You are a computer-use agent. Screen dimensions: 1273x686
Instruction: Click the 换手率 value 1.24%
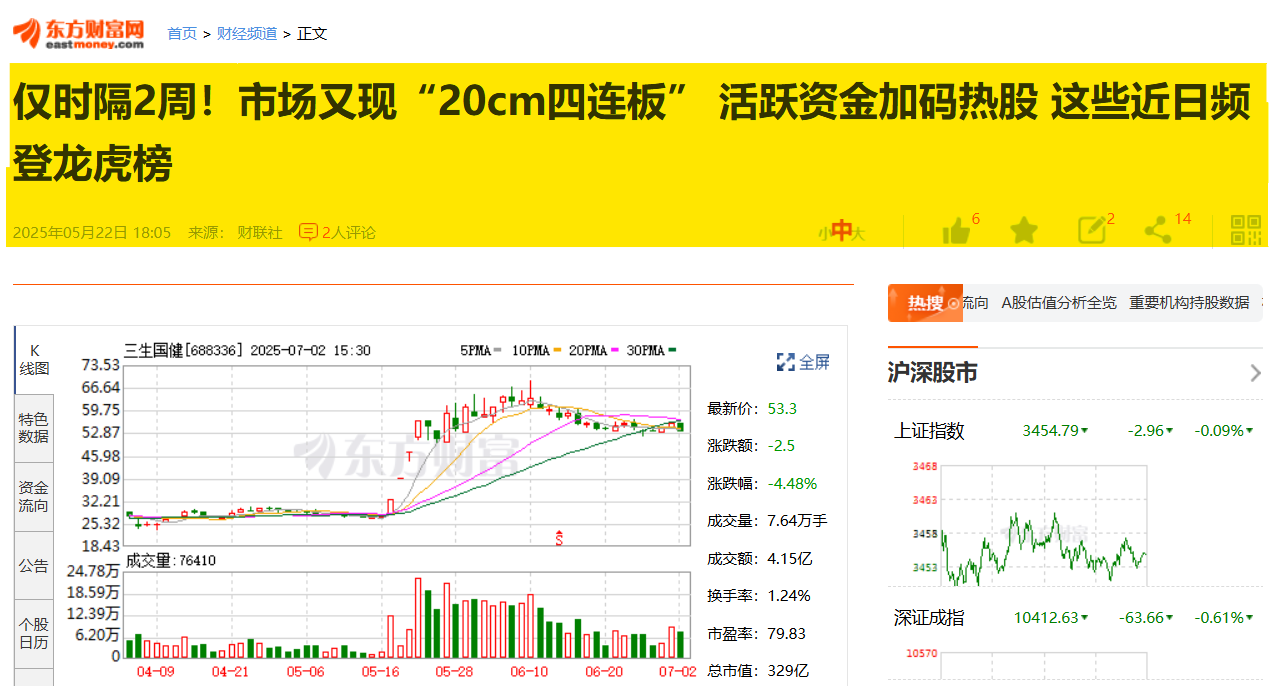789,596
